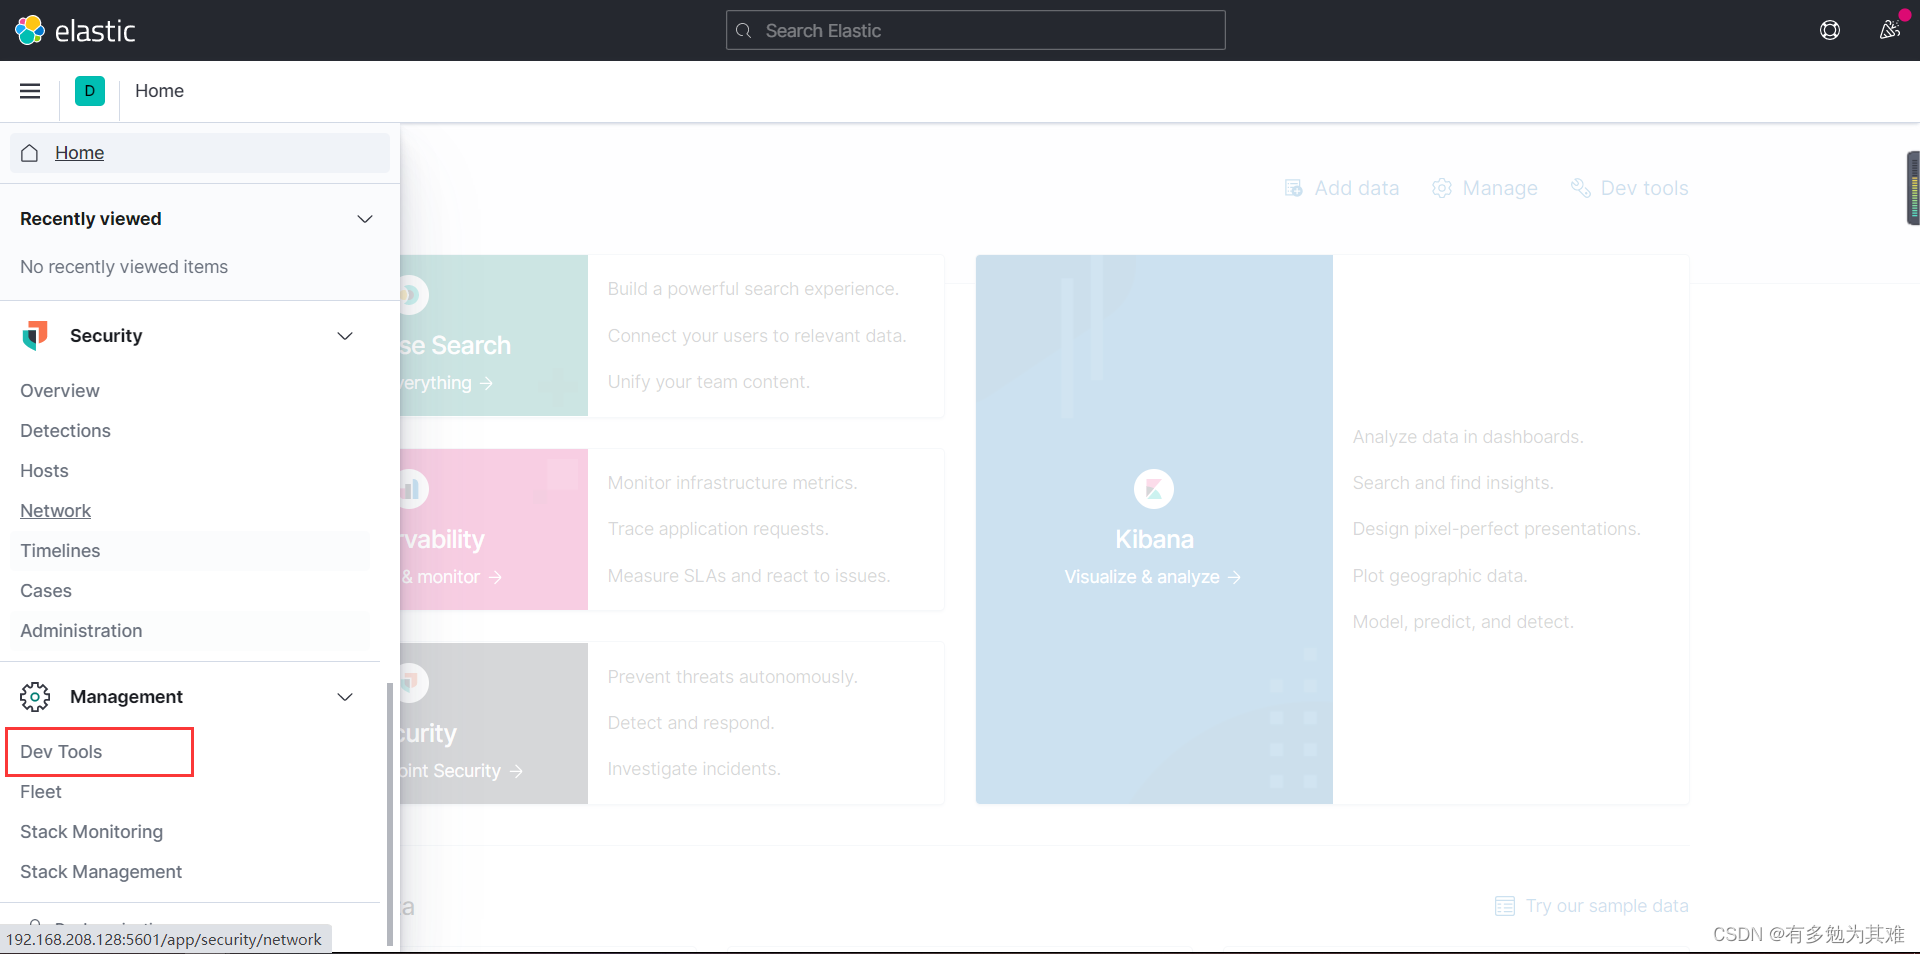Click the Dev tools wrench icon
The height and width of the screenshot is (954, 1920).
(1580, 188)
